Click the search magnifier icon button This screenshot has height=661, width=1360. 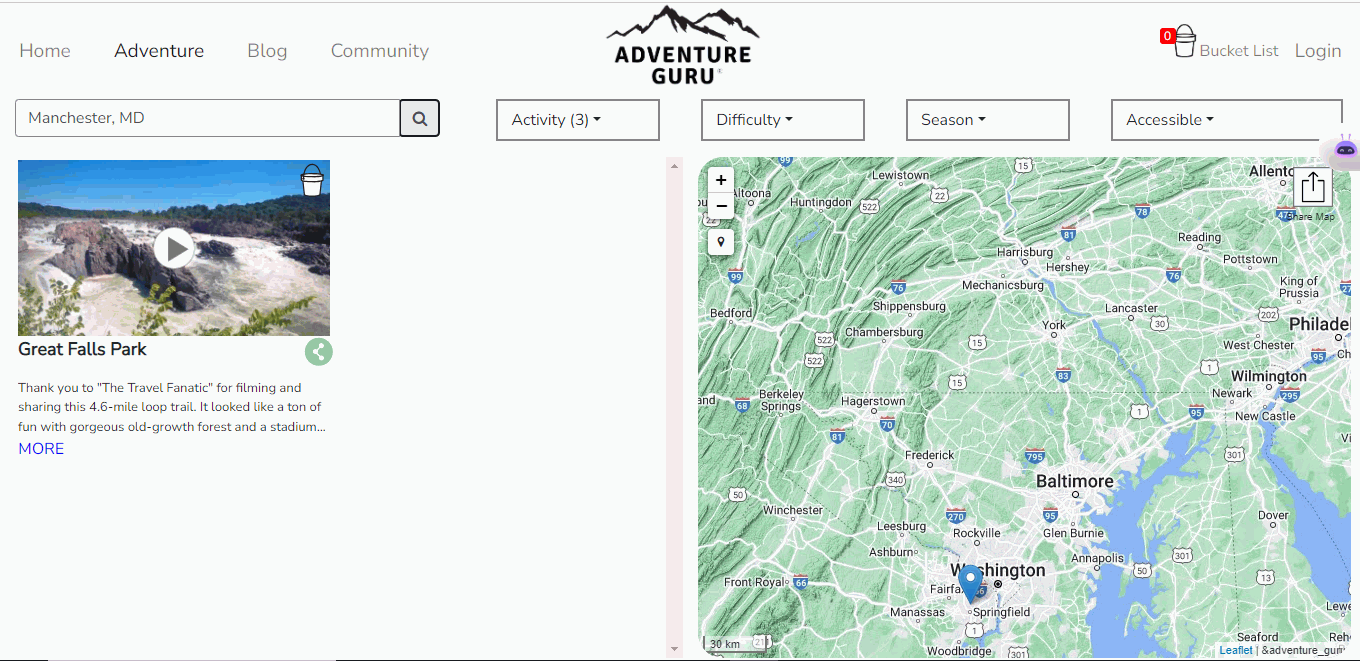420,118
